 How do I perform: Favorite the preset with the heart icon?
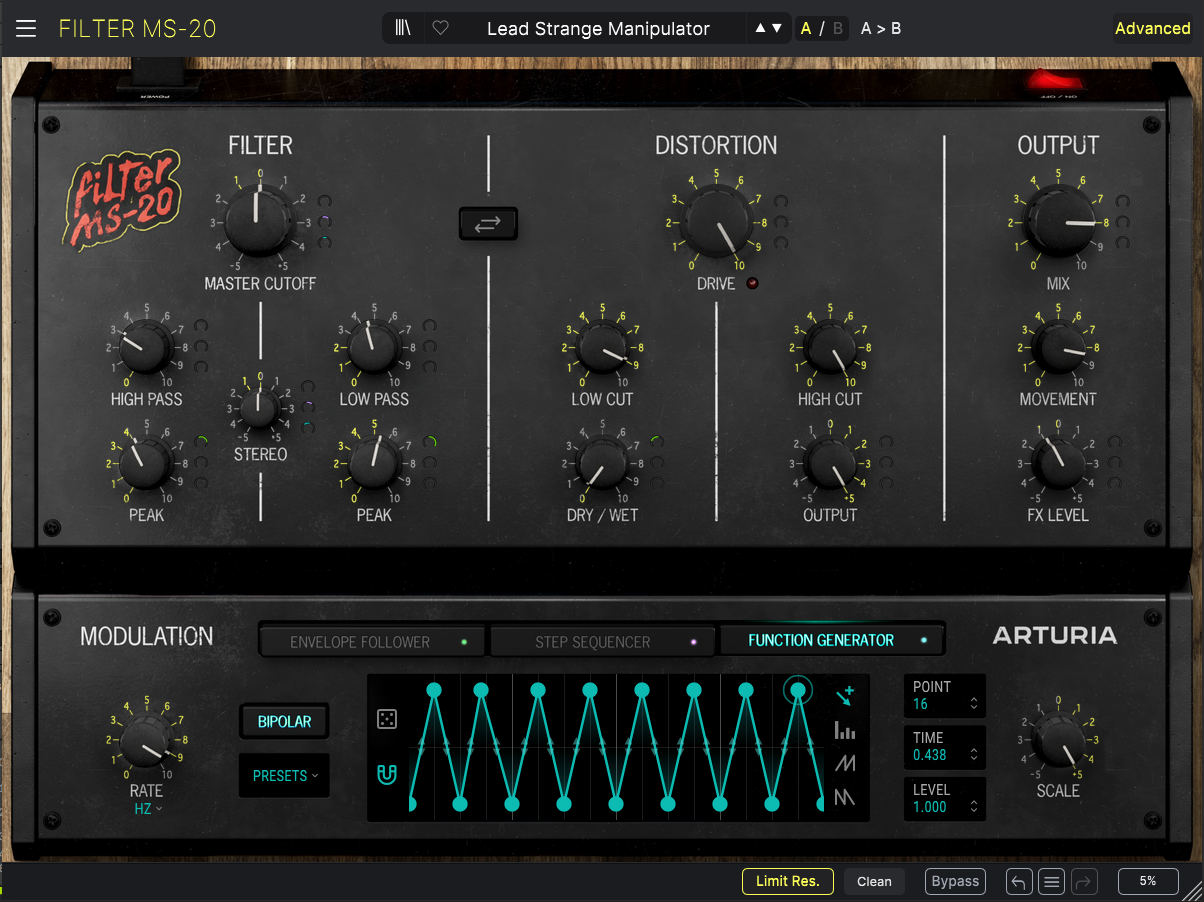click(x=440, y=29)
